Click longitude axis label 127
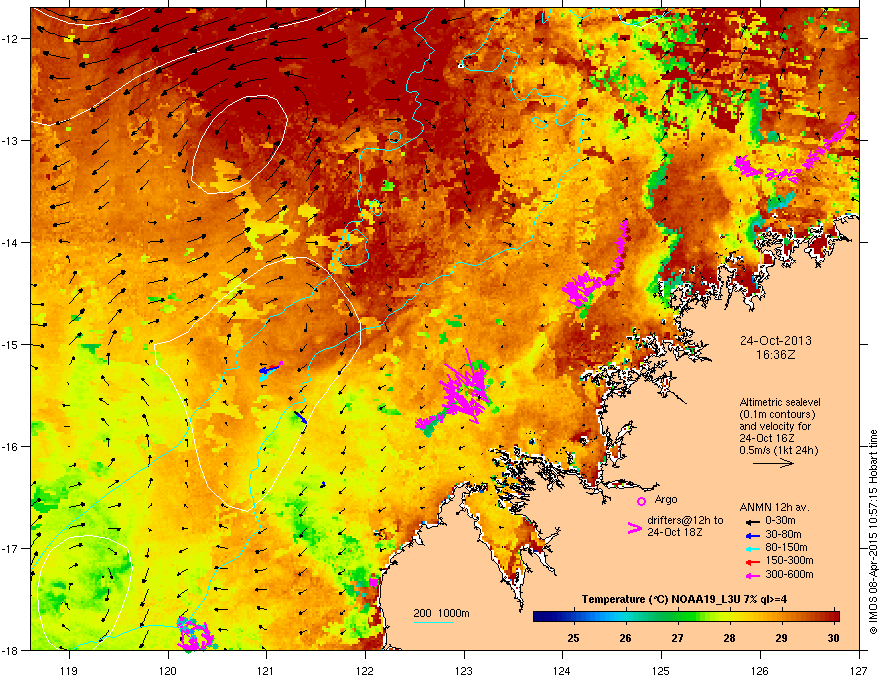Screen dimensions: 880x680 pos(859,670)
